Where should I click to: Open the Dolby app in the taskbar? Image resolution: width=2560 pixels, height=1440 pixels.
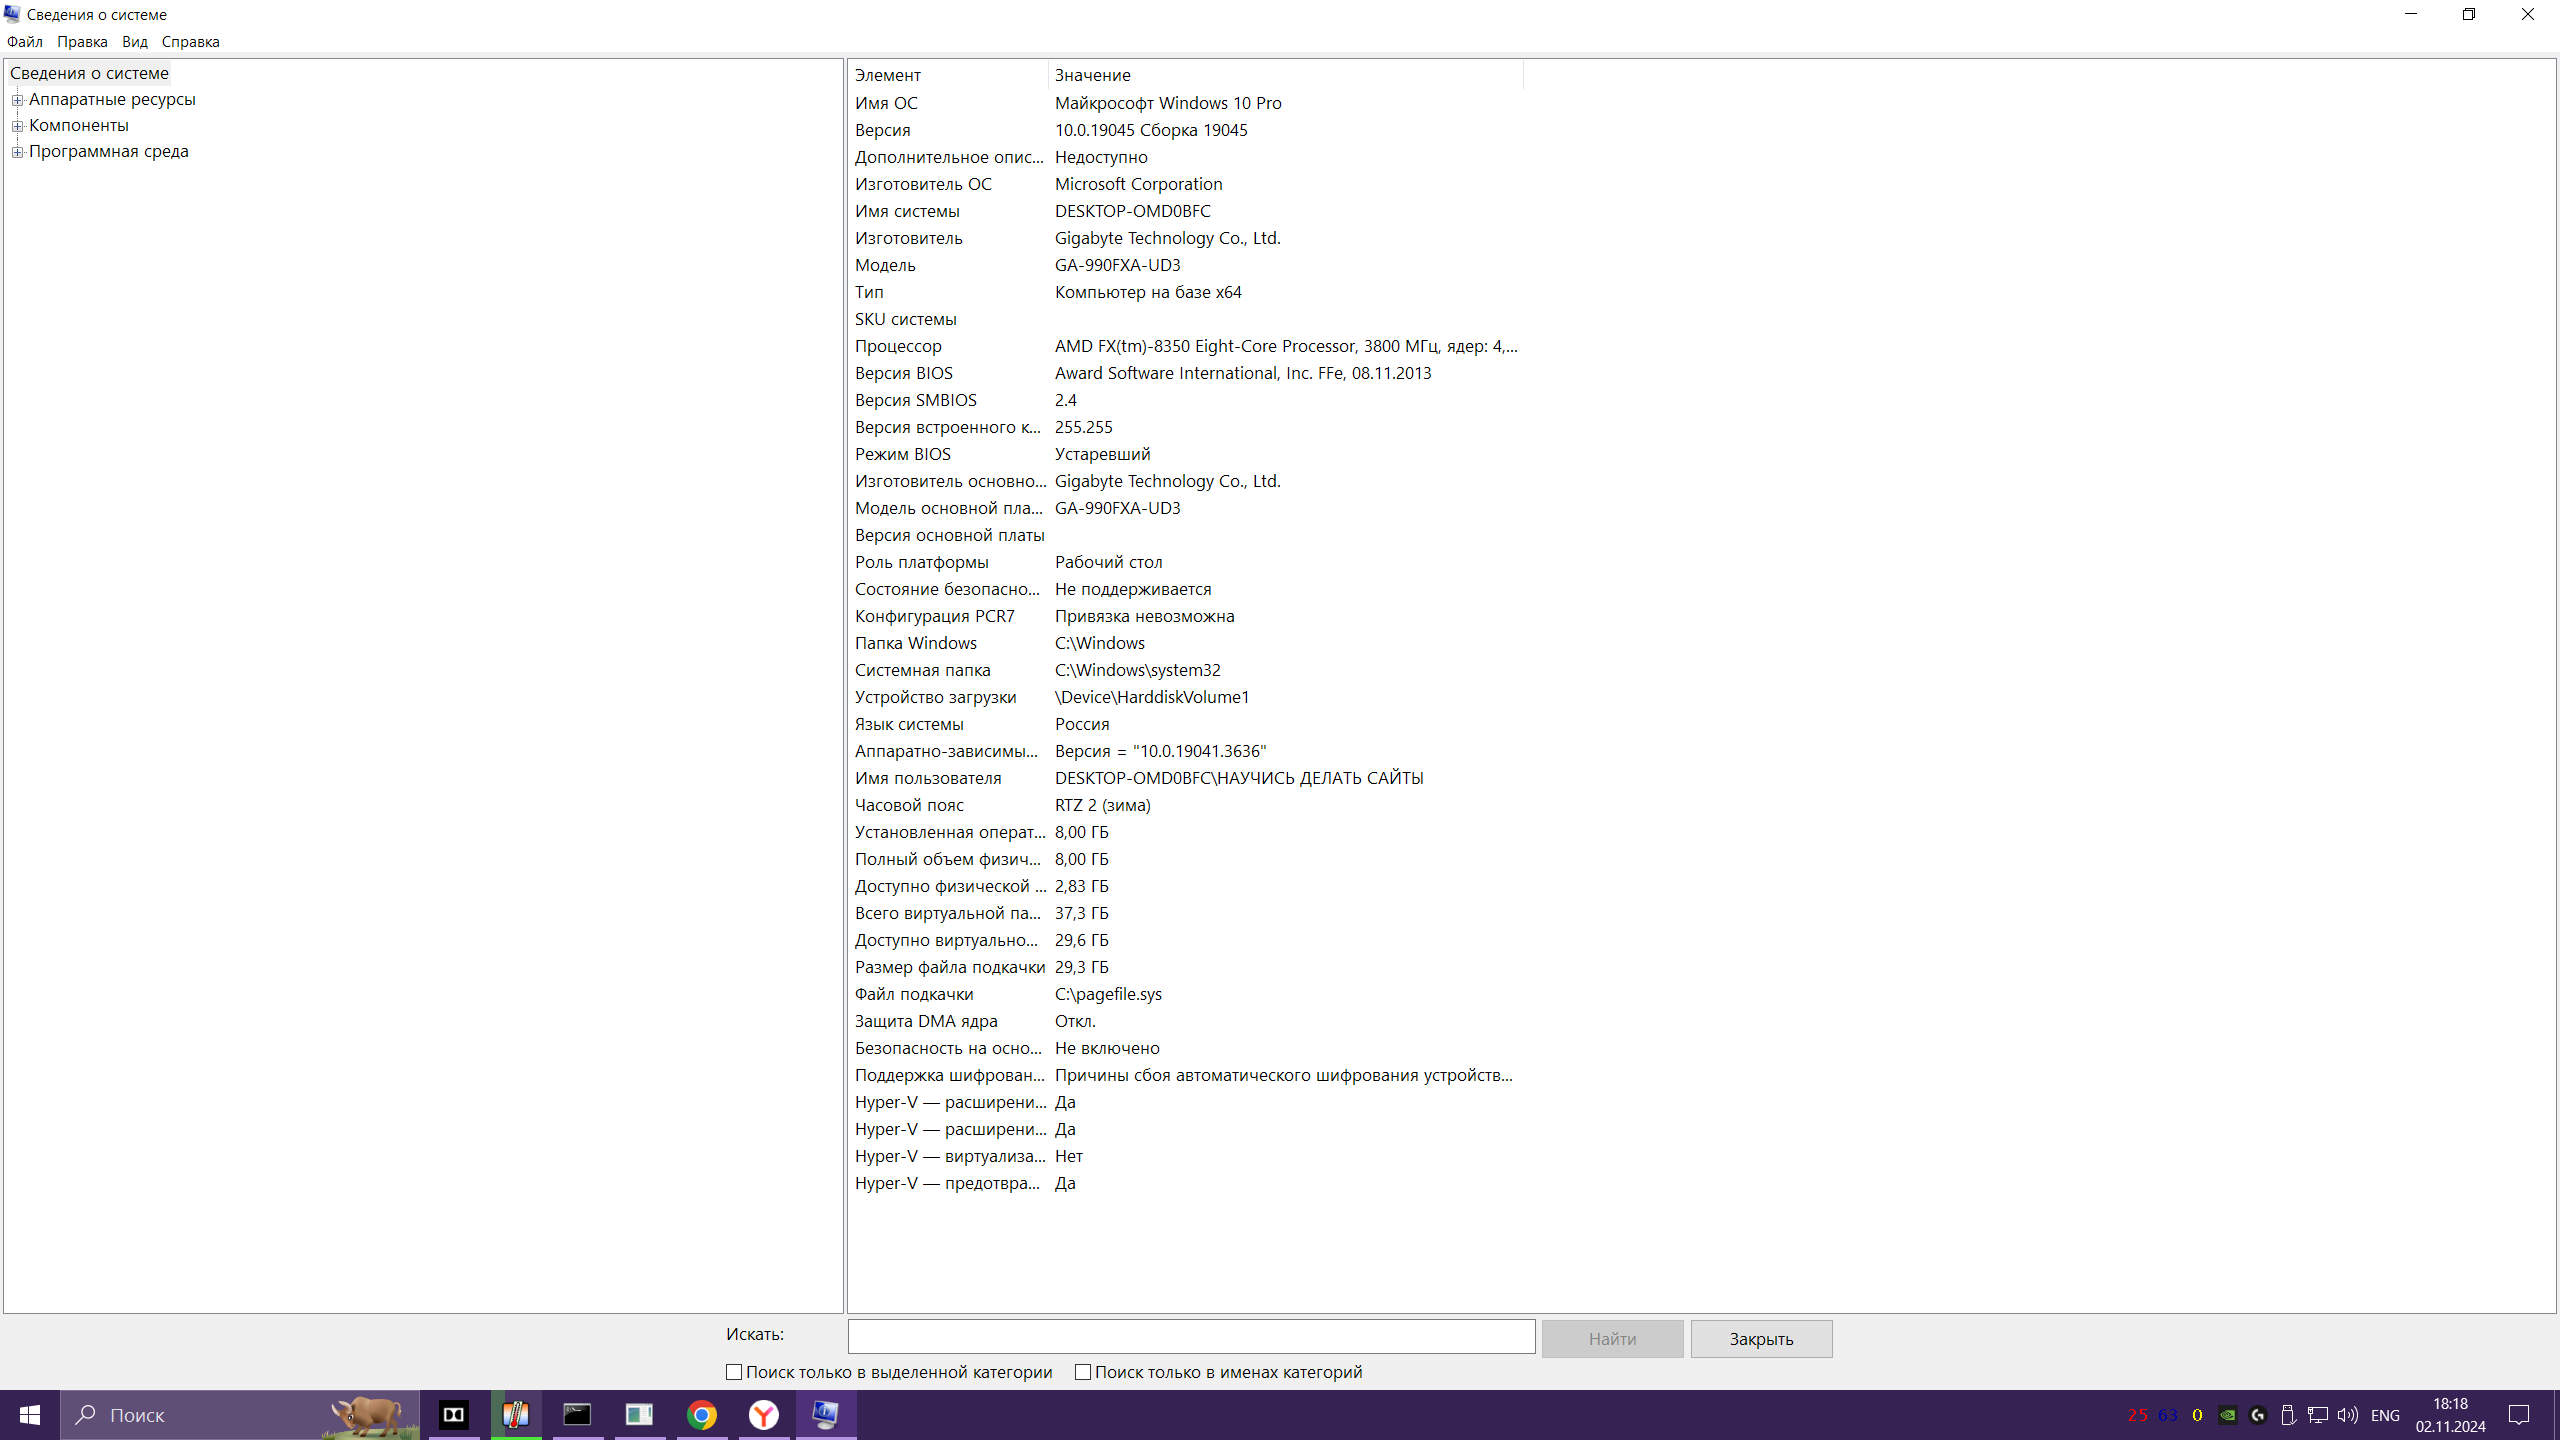[x=454, y=1414]
